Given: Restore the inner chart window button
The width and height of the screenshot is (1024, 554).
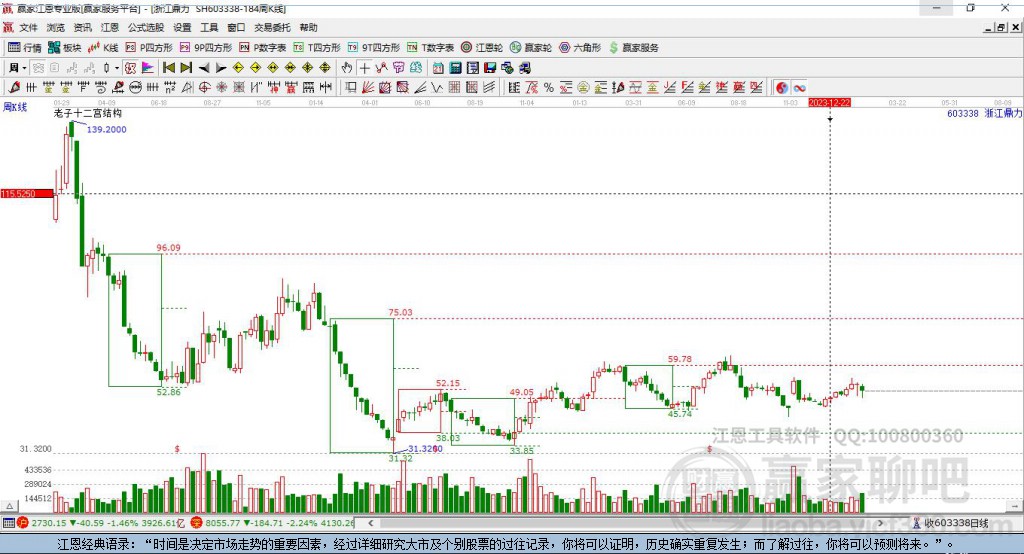Looking at the screenshot, I should pyautogui.click(x=1001, y=27).
